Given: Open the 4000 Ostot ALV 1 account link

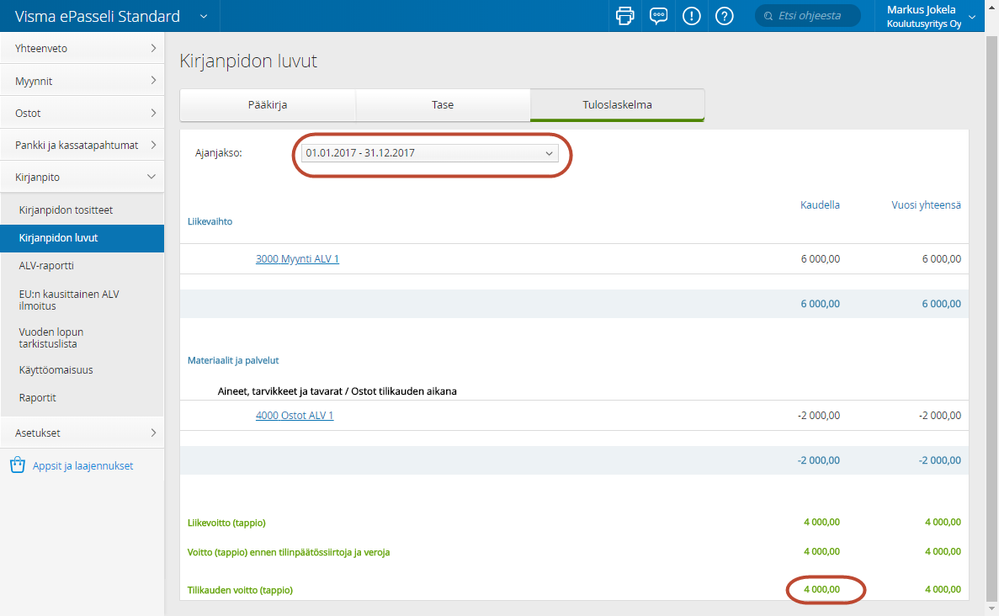Looking at the screenshot, I should (x=294, y=415).
